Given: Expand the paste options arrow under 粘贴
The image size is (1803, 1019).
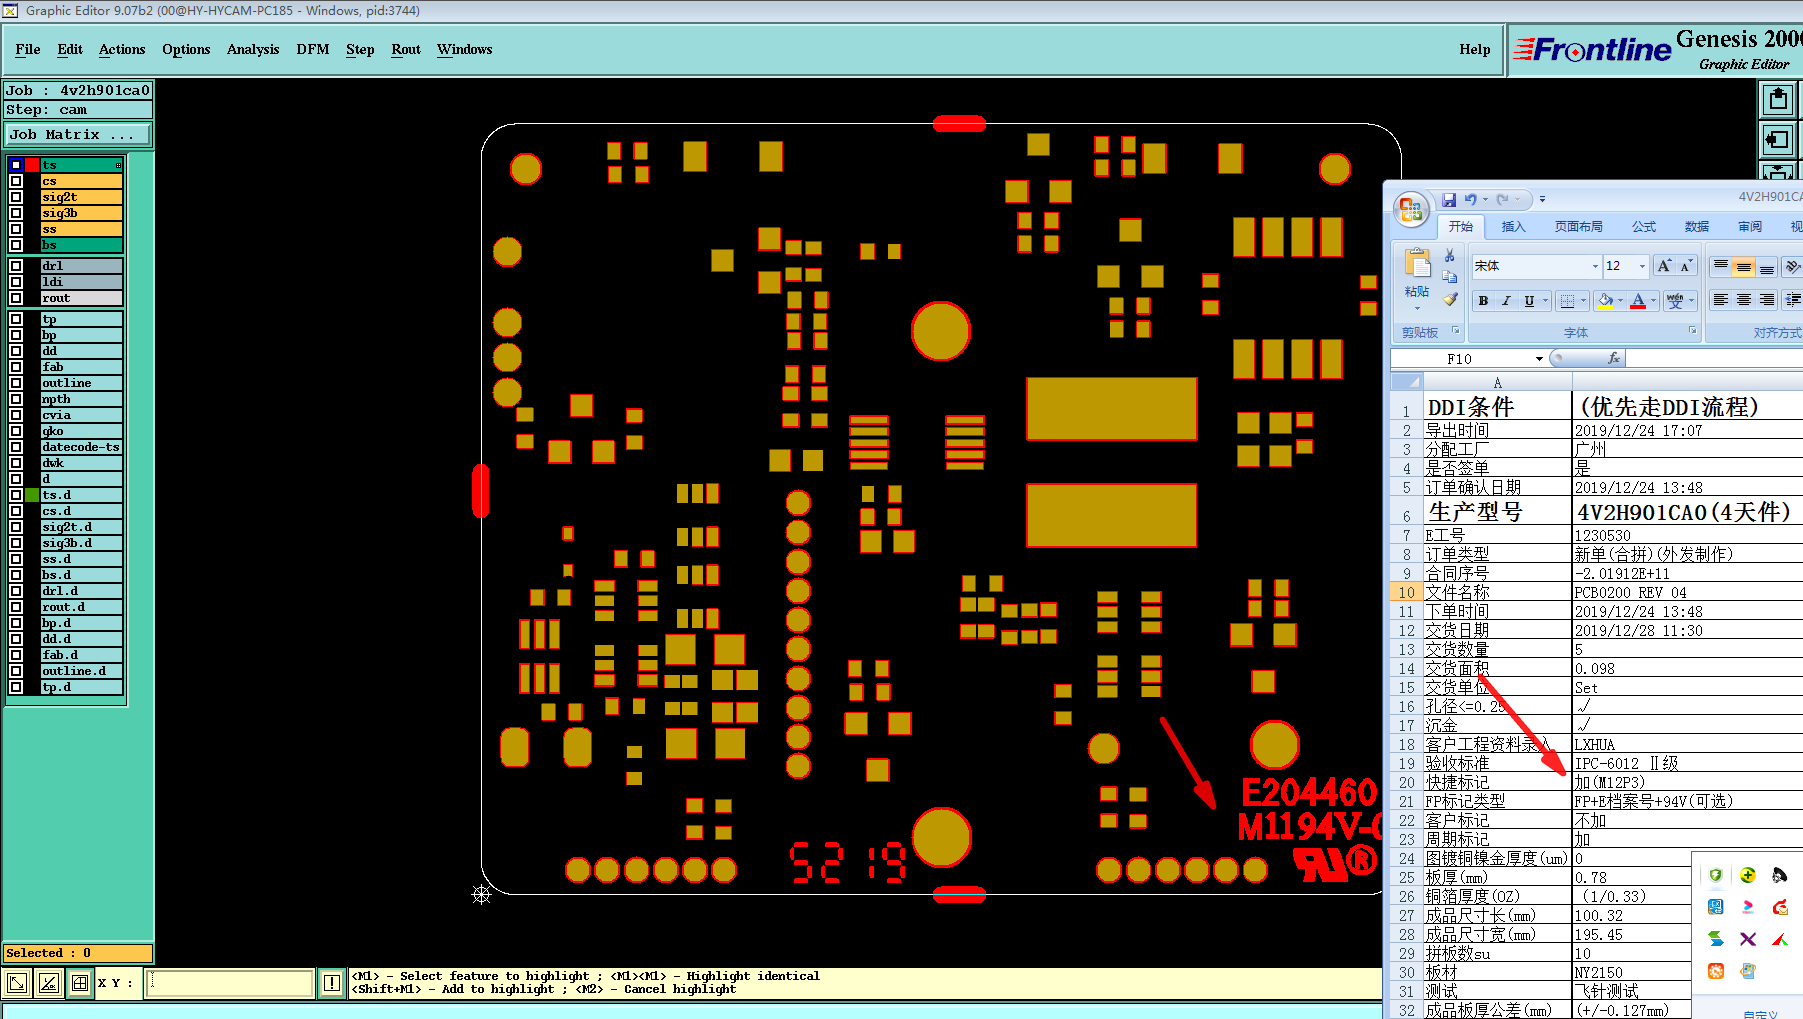Looking at the screenshot, I should pos(1417,307).
